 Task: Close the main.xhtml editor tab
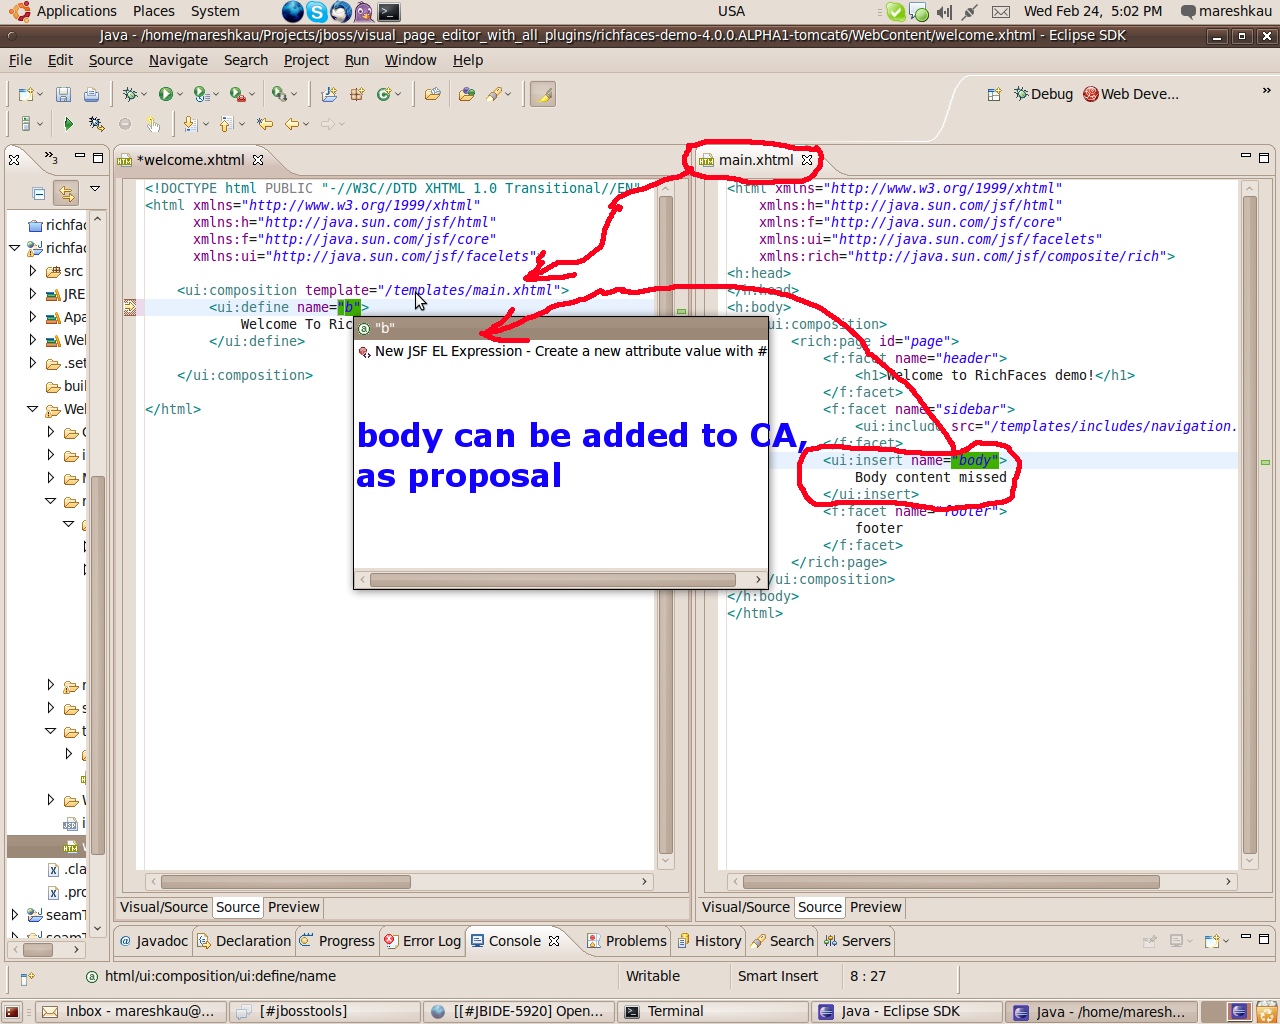tap(807, 160)
